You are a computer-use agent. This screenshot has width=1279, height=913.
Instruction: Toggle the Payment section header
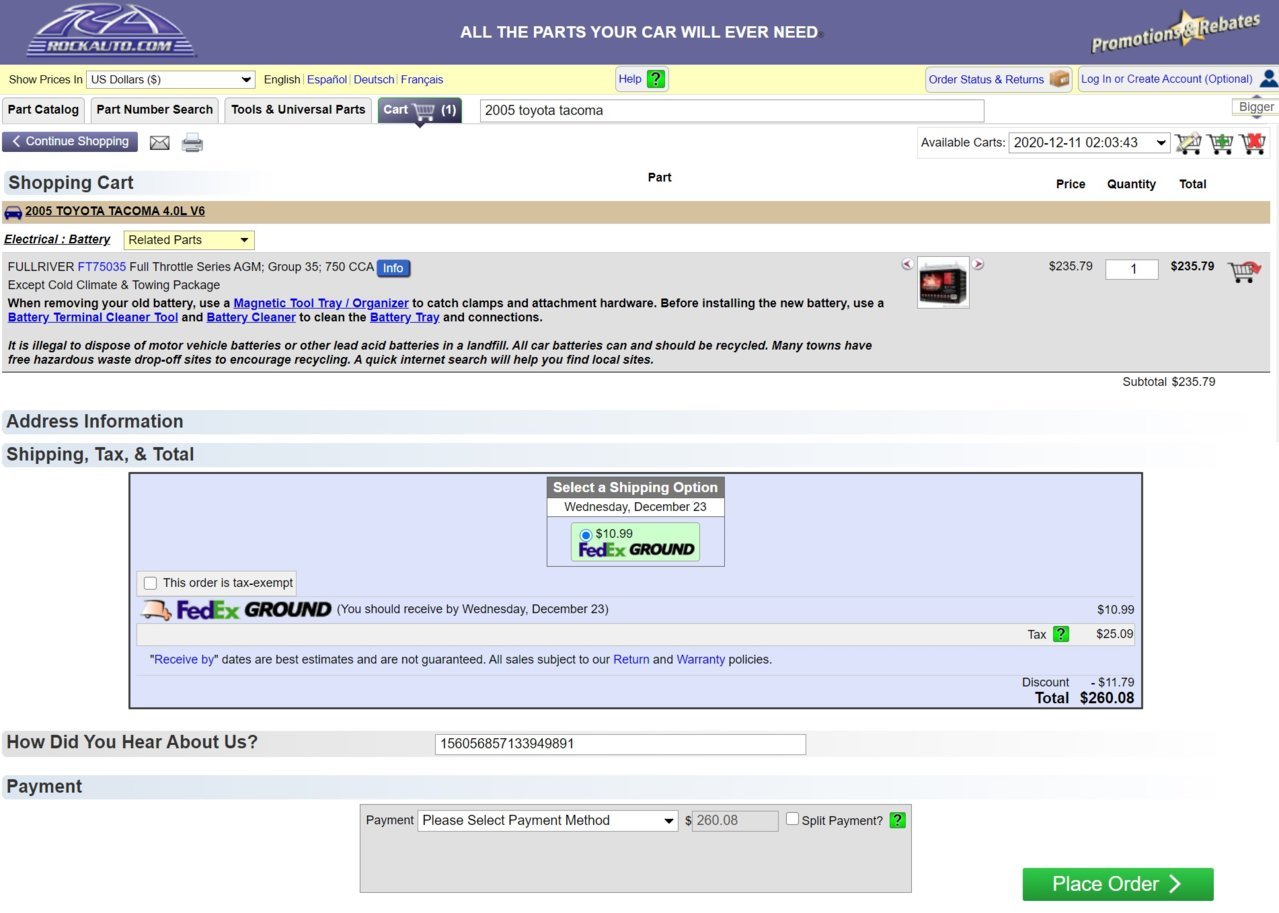click(44, 786)
